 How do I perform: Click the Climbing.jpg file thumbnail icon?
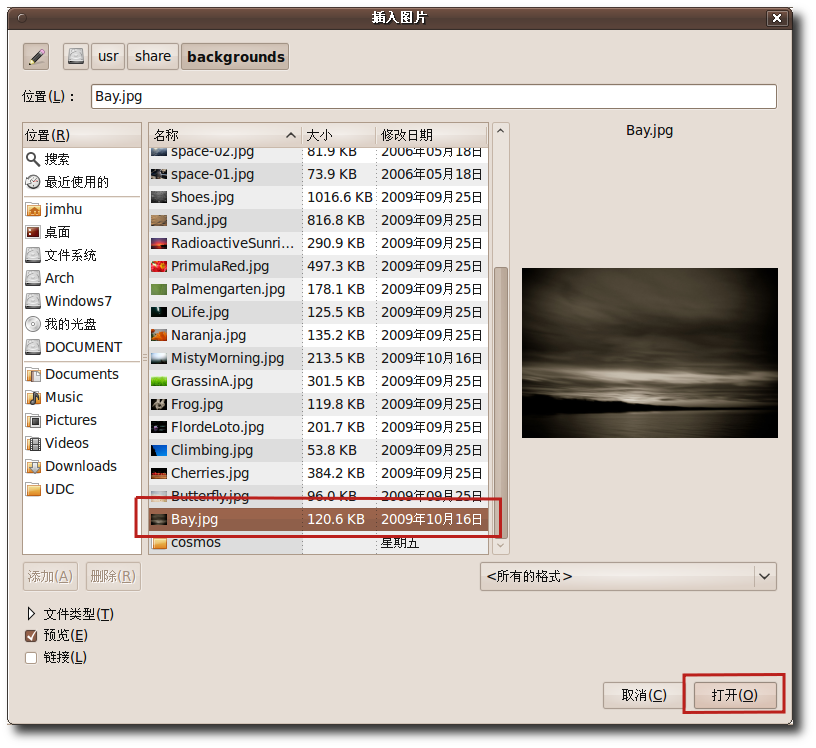(x=159, y=450)
